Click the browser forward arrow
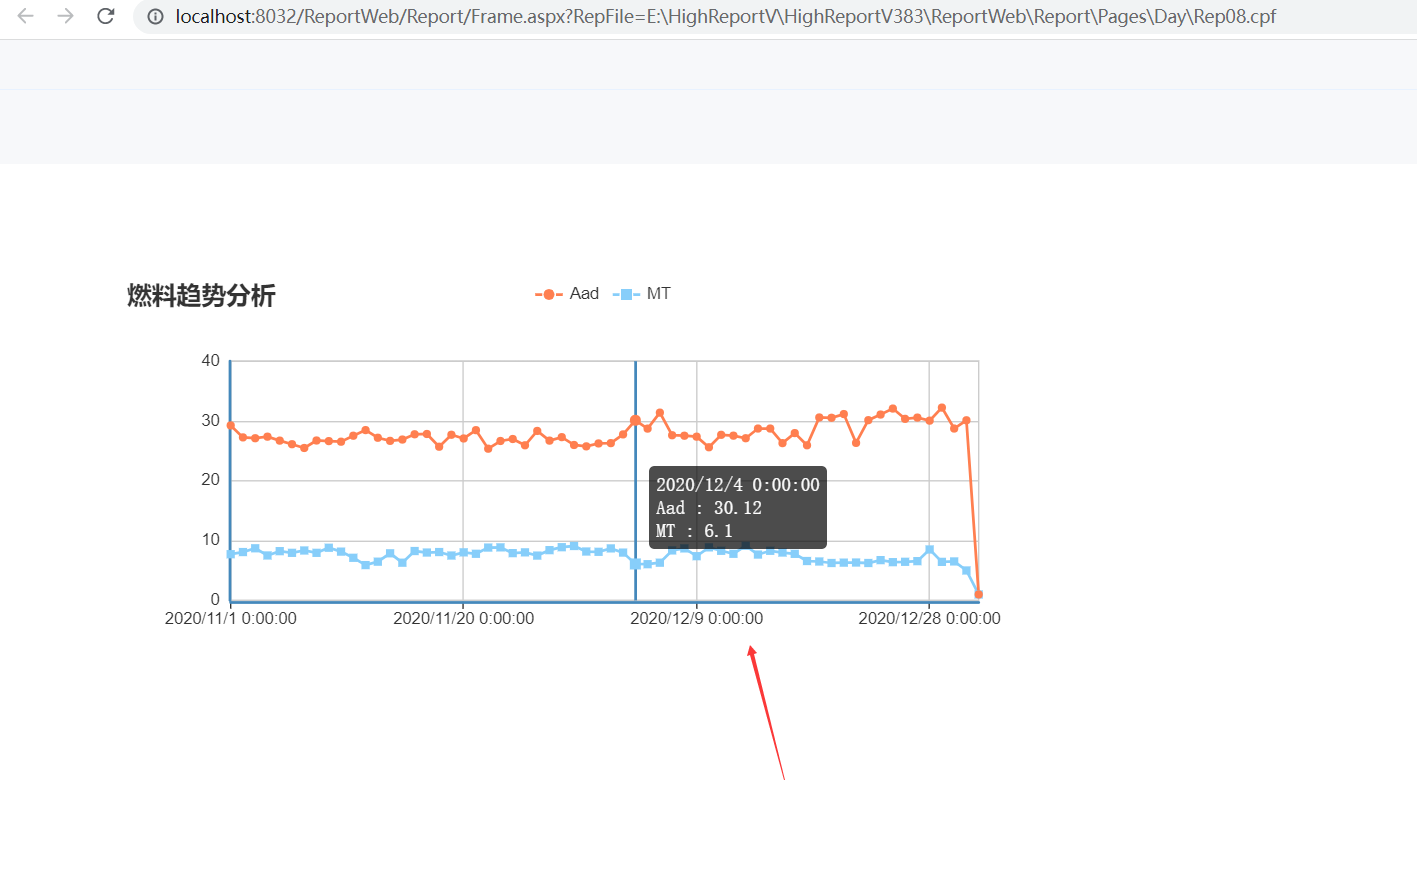 click(x=66, y=16)
